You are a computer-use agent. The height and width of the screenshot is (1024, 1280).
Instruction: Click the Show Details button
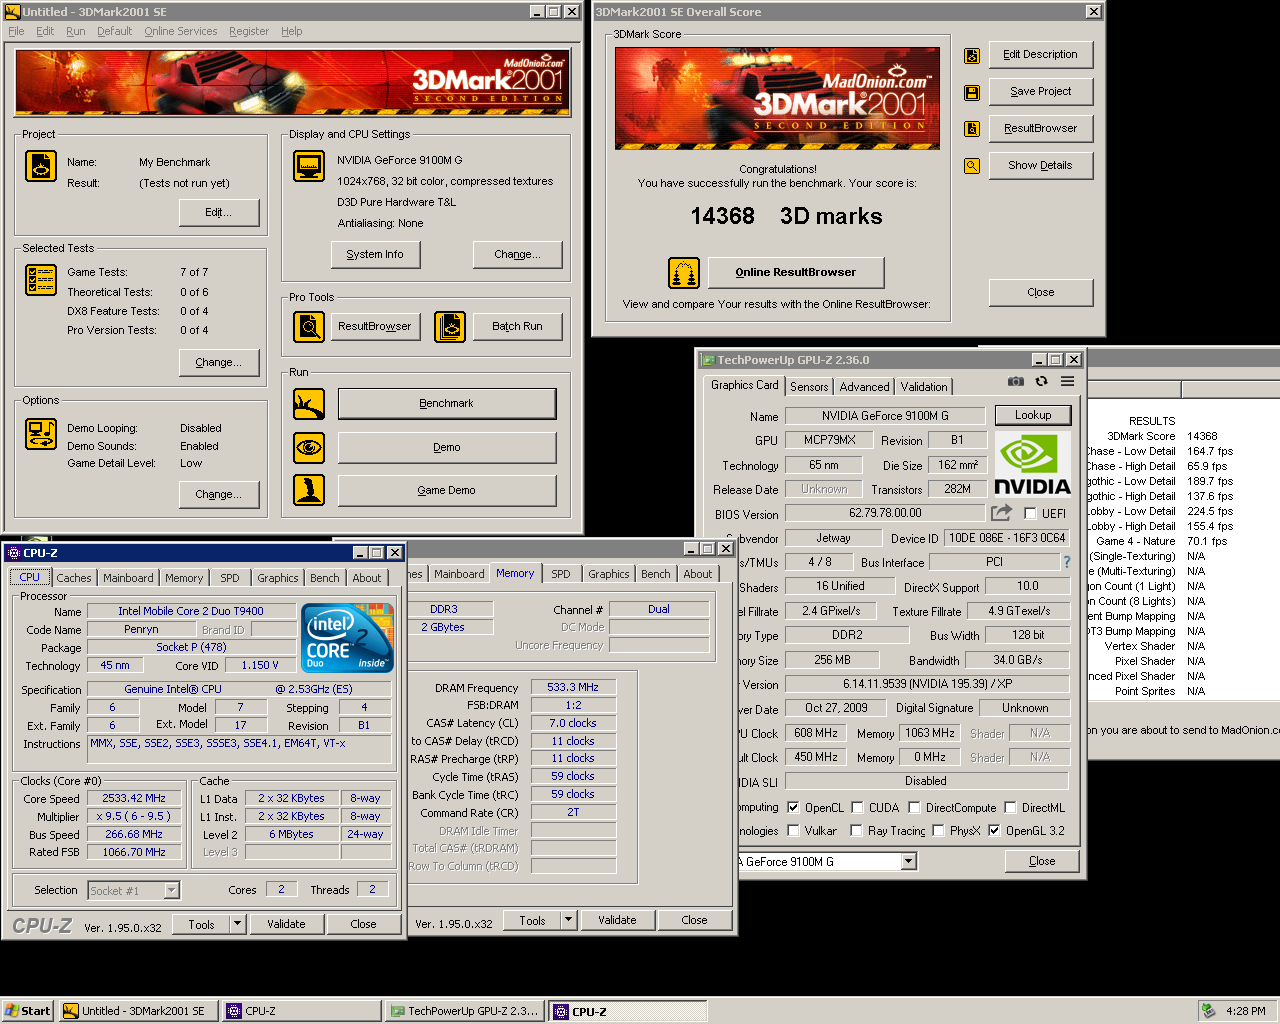point(1040,166)
